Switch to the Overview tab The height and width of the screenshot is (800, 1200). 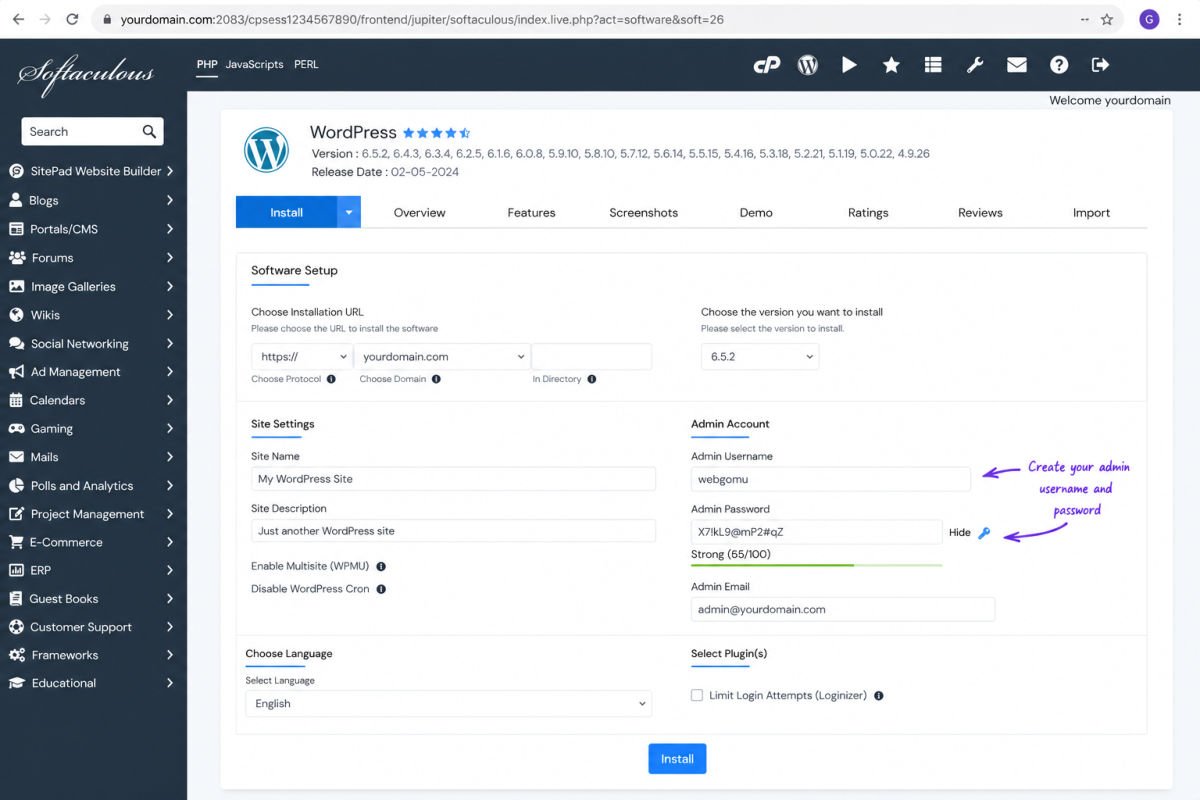pyautogui.click(x=420, y=213)
